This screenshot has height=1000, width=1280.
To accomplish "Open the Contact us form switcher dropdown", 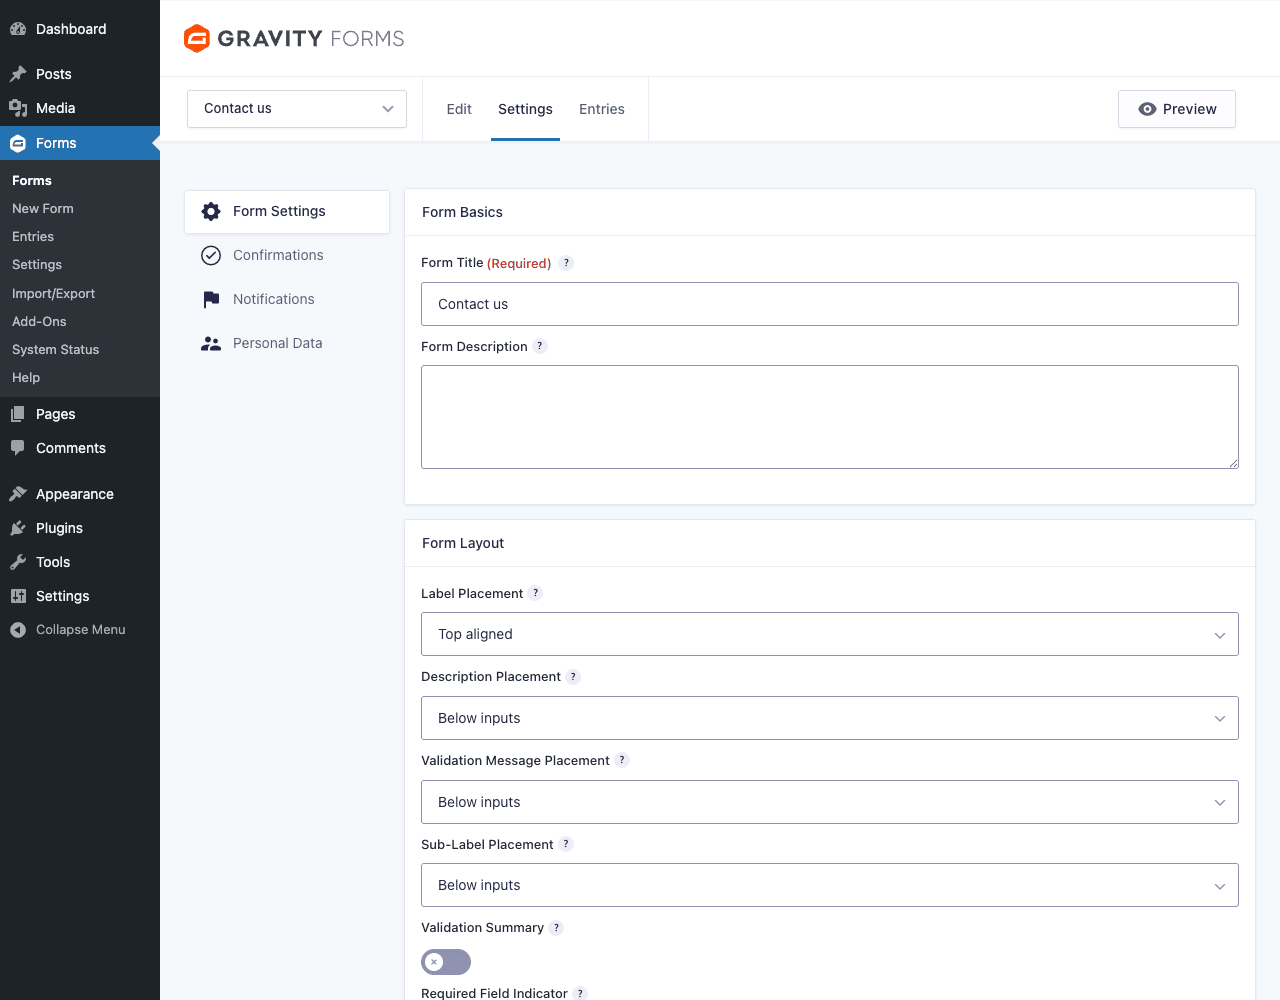I will coord(297,109).
